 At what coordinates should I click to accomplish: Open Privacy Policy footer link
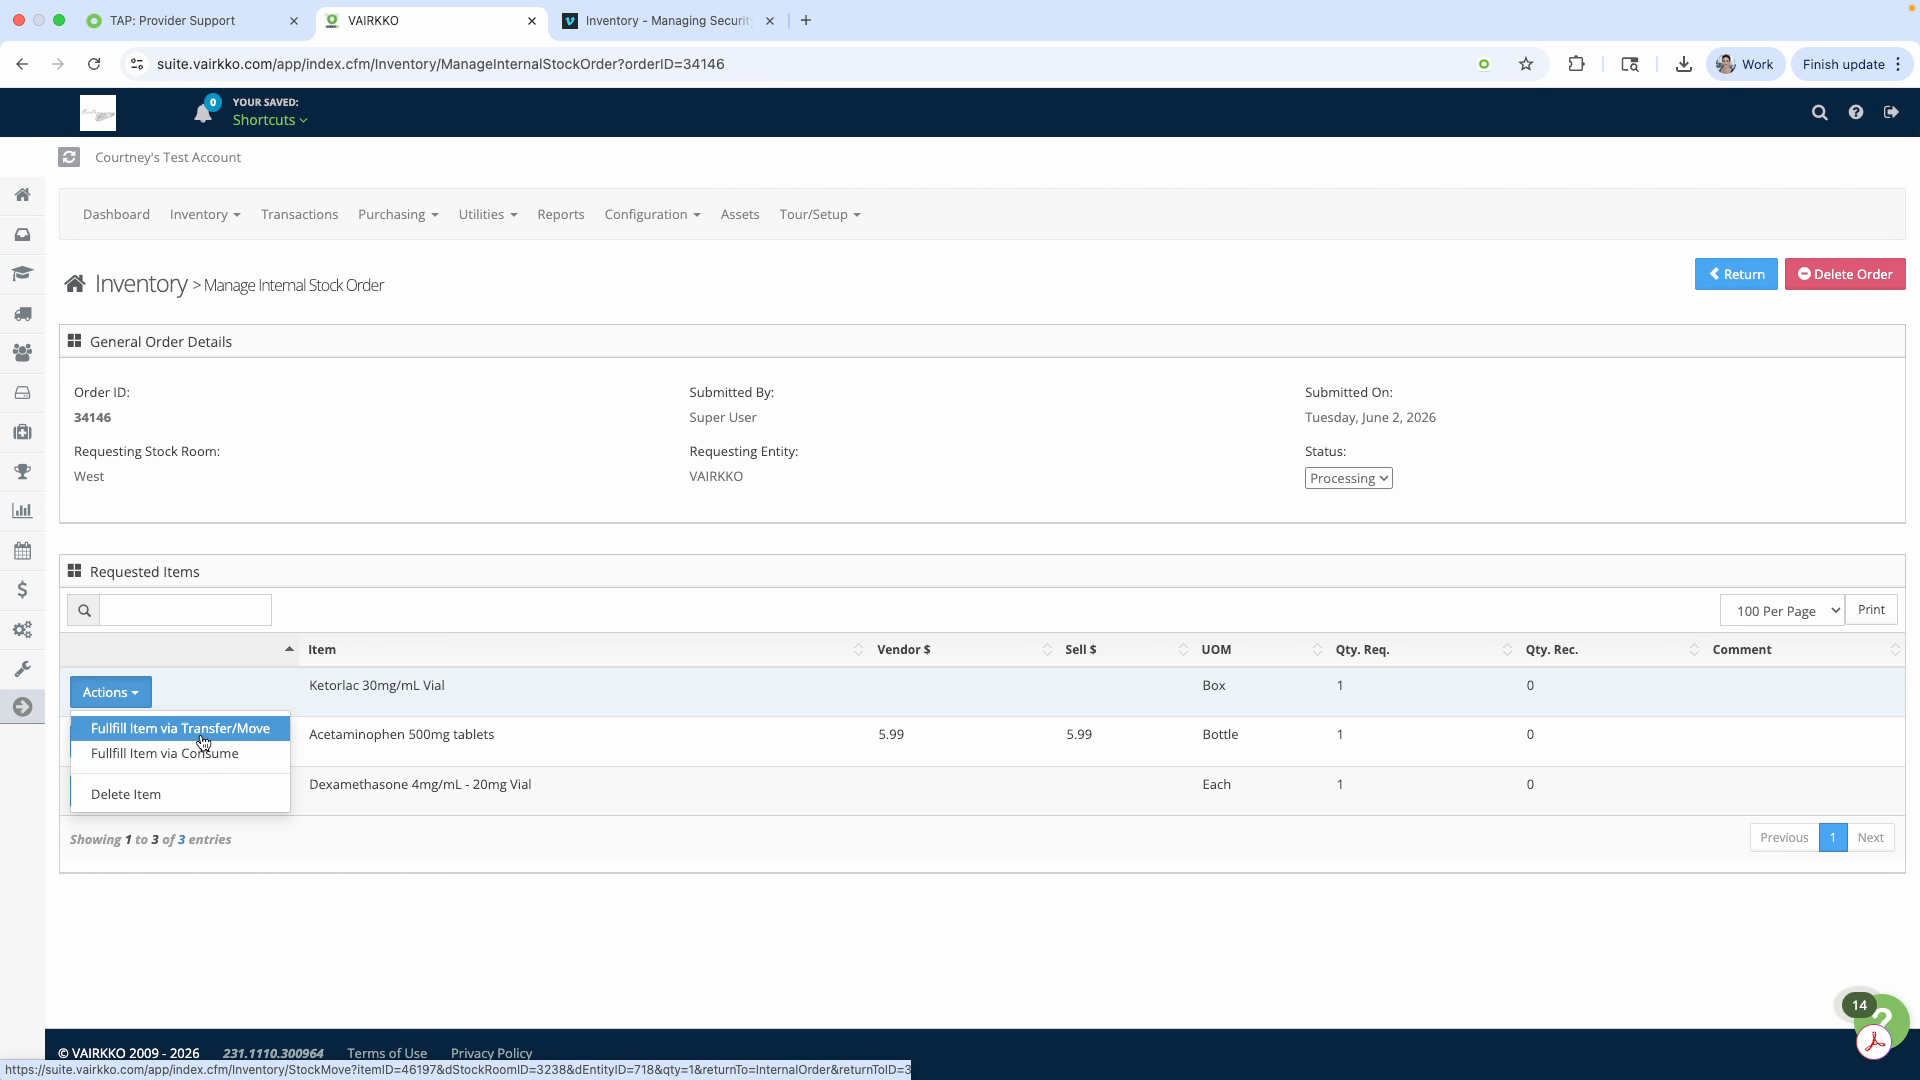(x=491, y=1053)
